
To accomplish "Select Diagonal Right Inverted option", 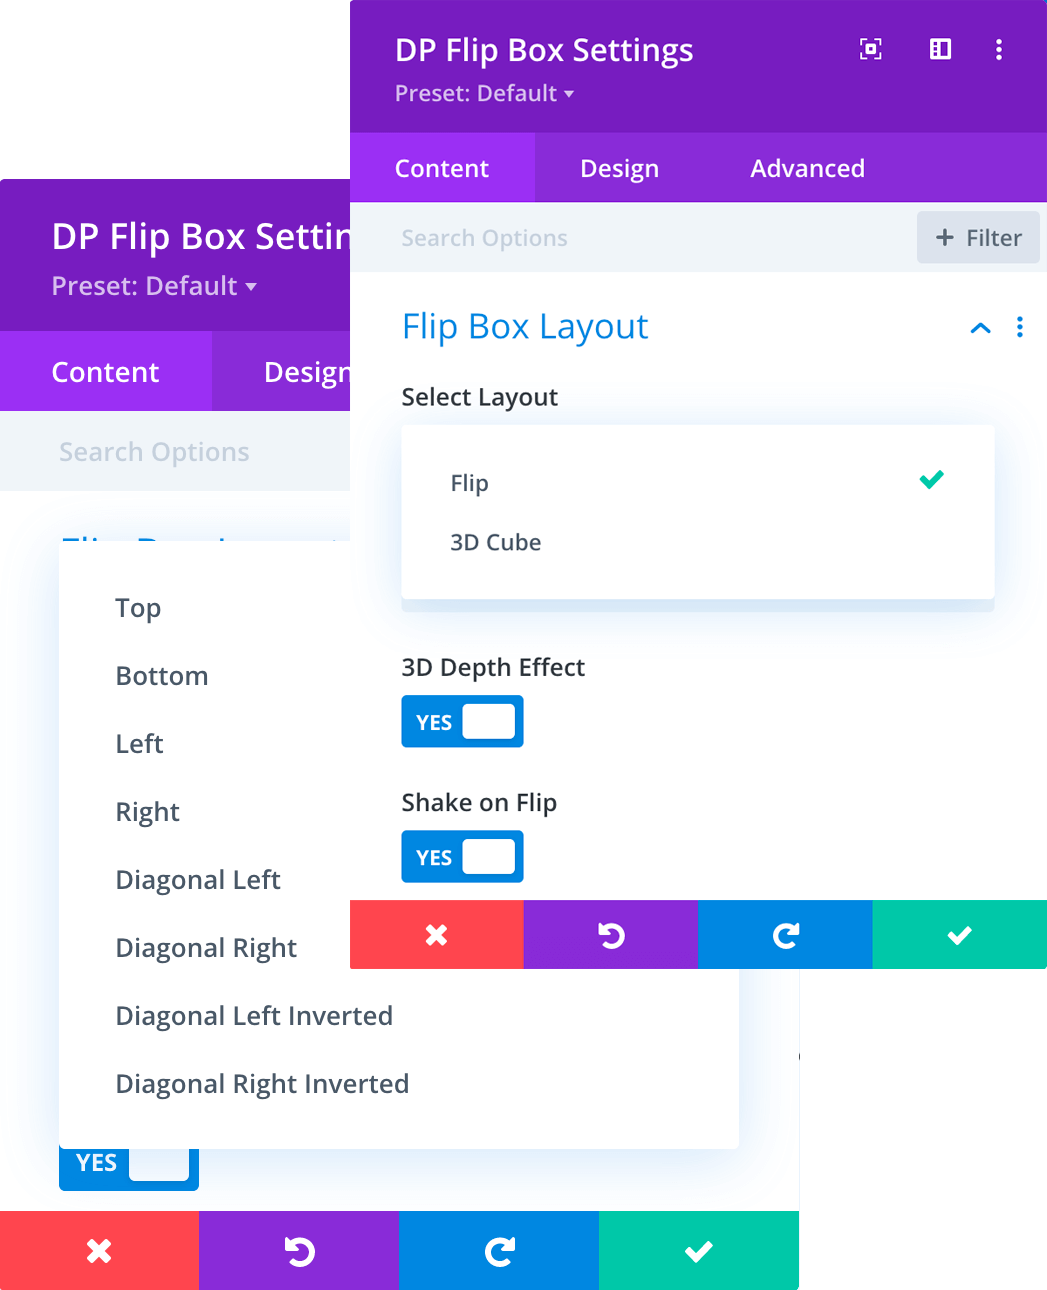I will point(262,1084).
